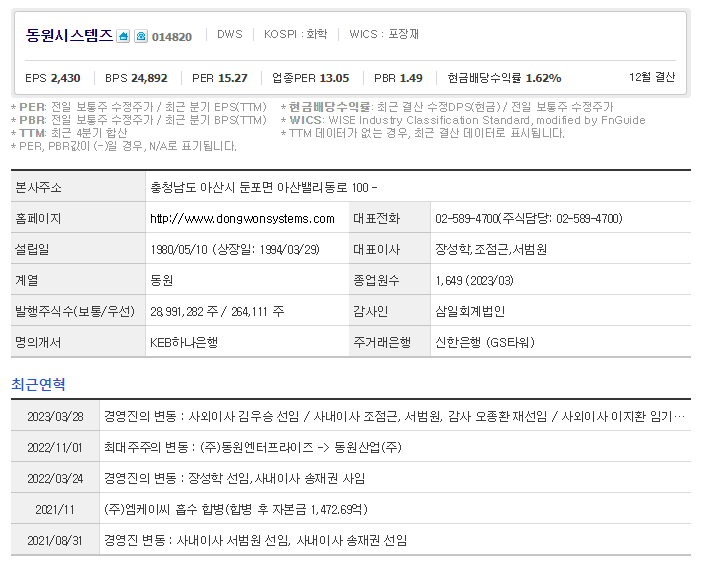This screenshot has height=569, width=701.
Task: Click the DWS label
Action: tap(230, 34)
